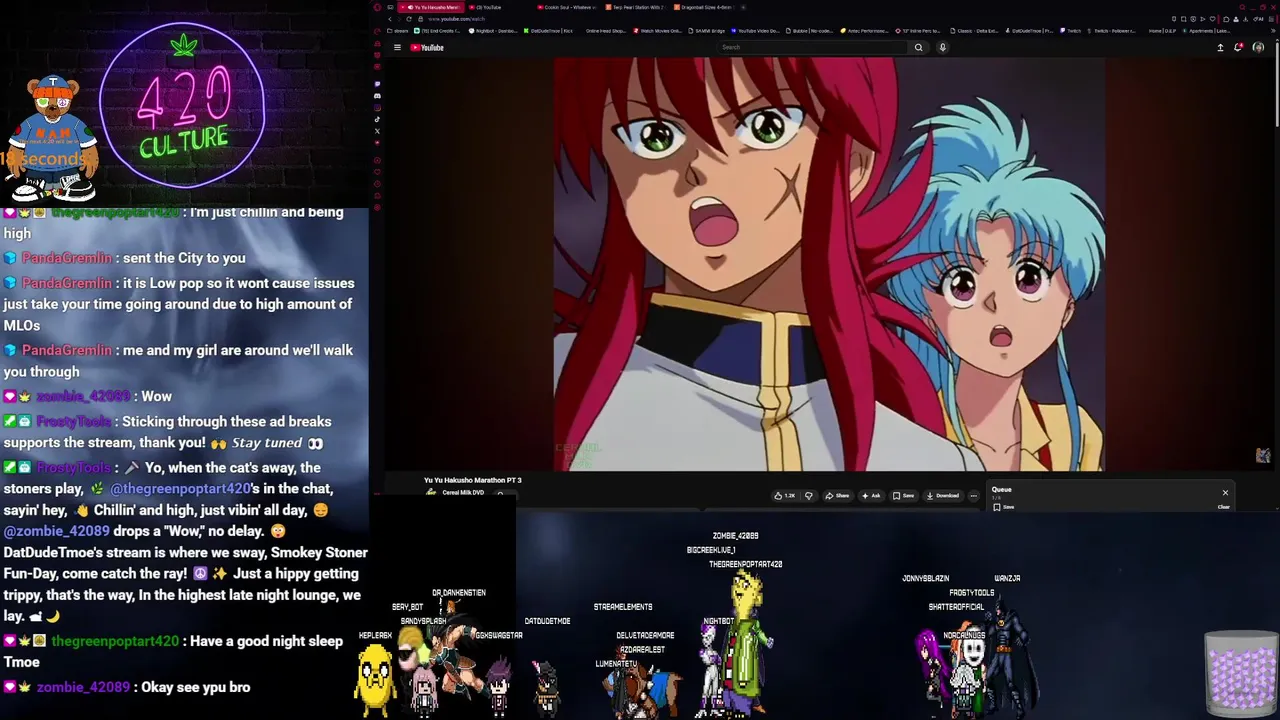Click the Yu Yu Hakusho video player

coord(829,264)
